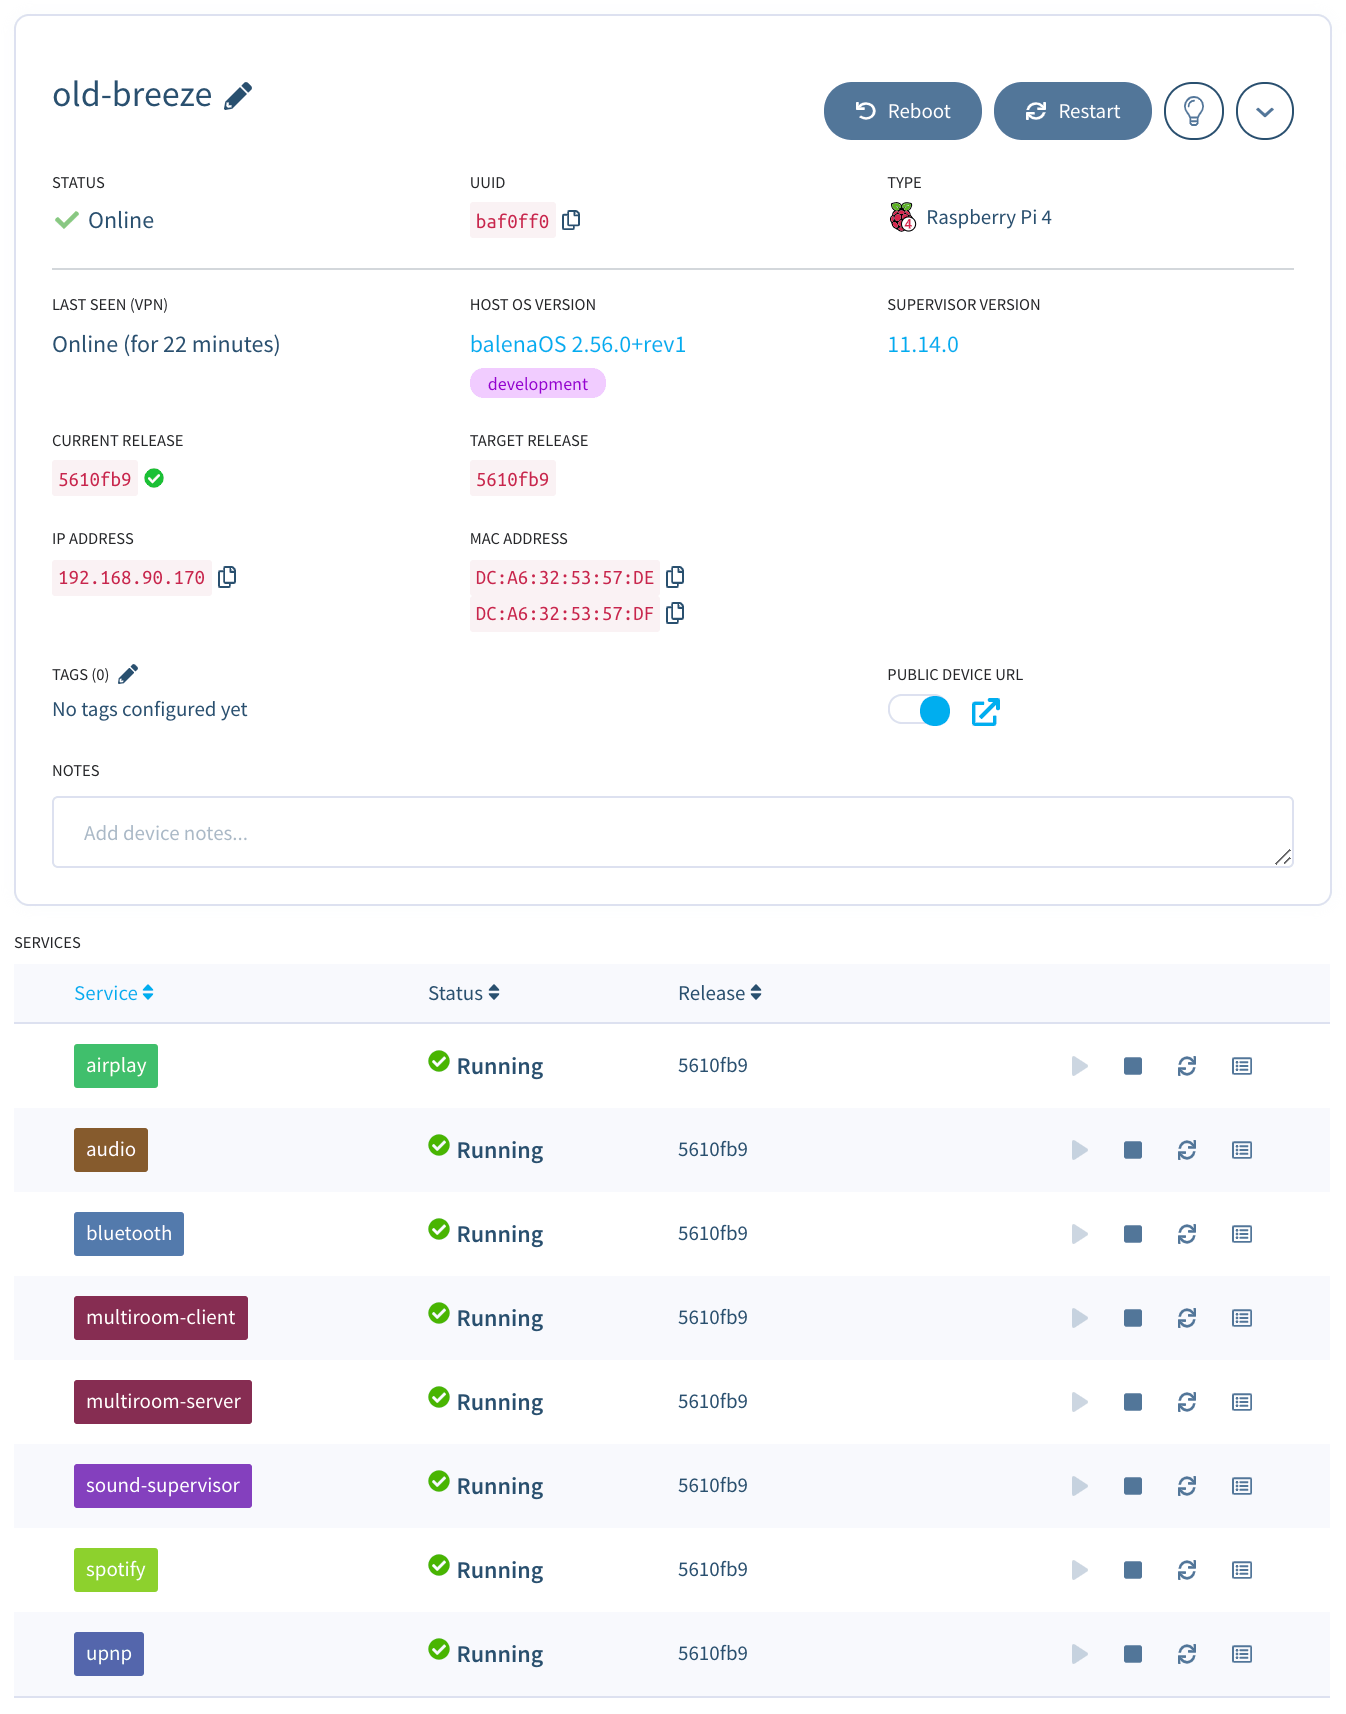Sort services by Status column
Viewport: 1346px width, 1714px height.
point(463,993)
